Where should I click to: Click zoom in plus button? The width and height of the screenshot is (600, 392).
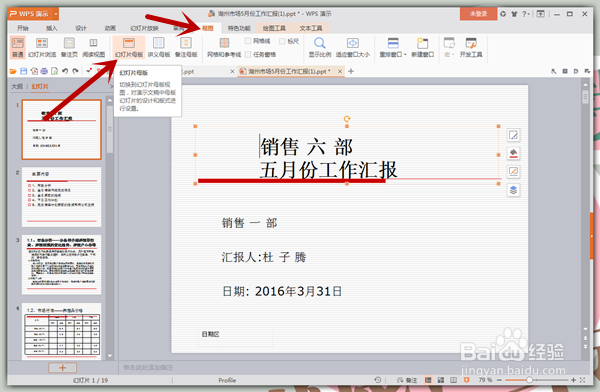[x=573, y=380]
